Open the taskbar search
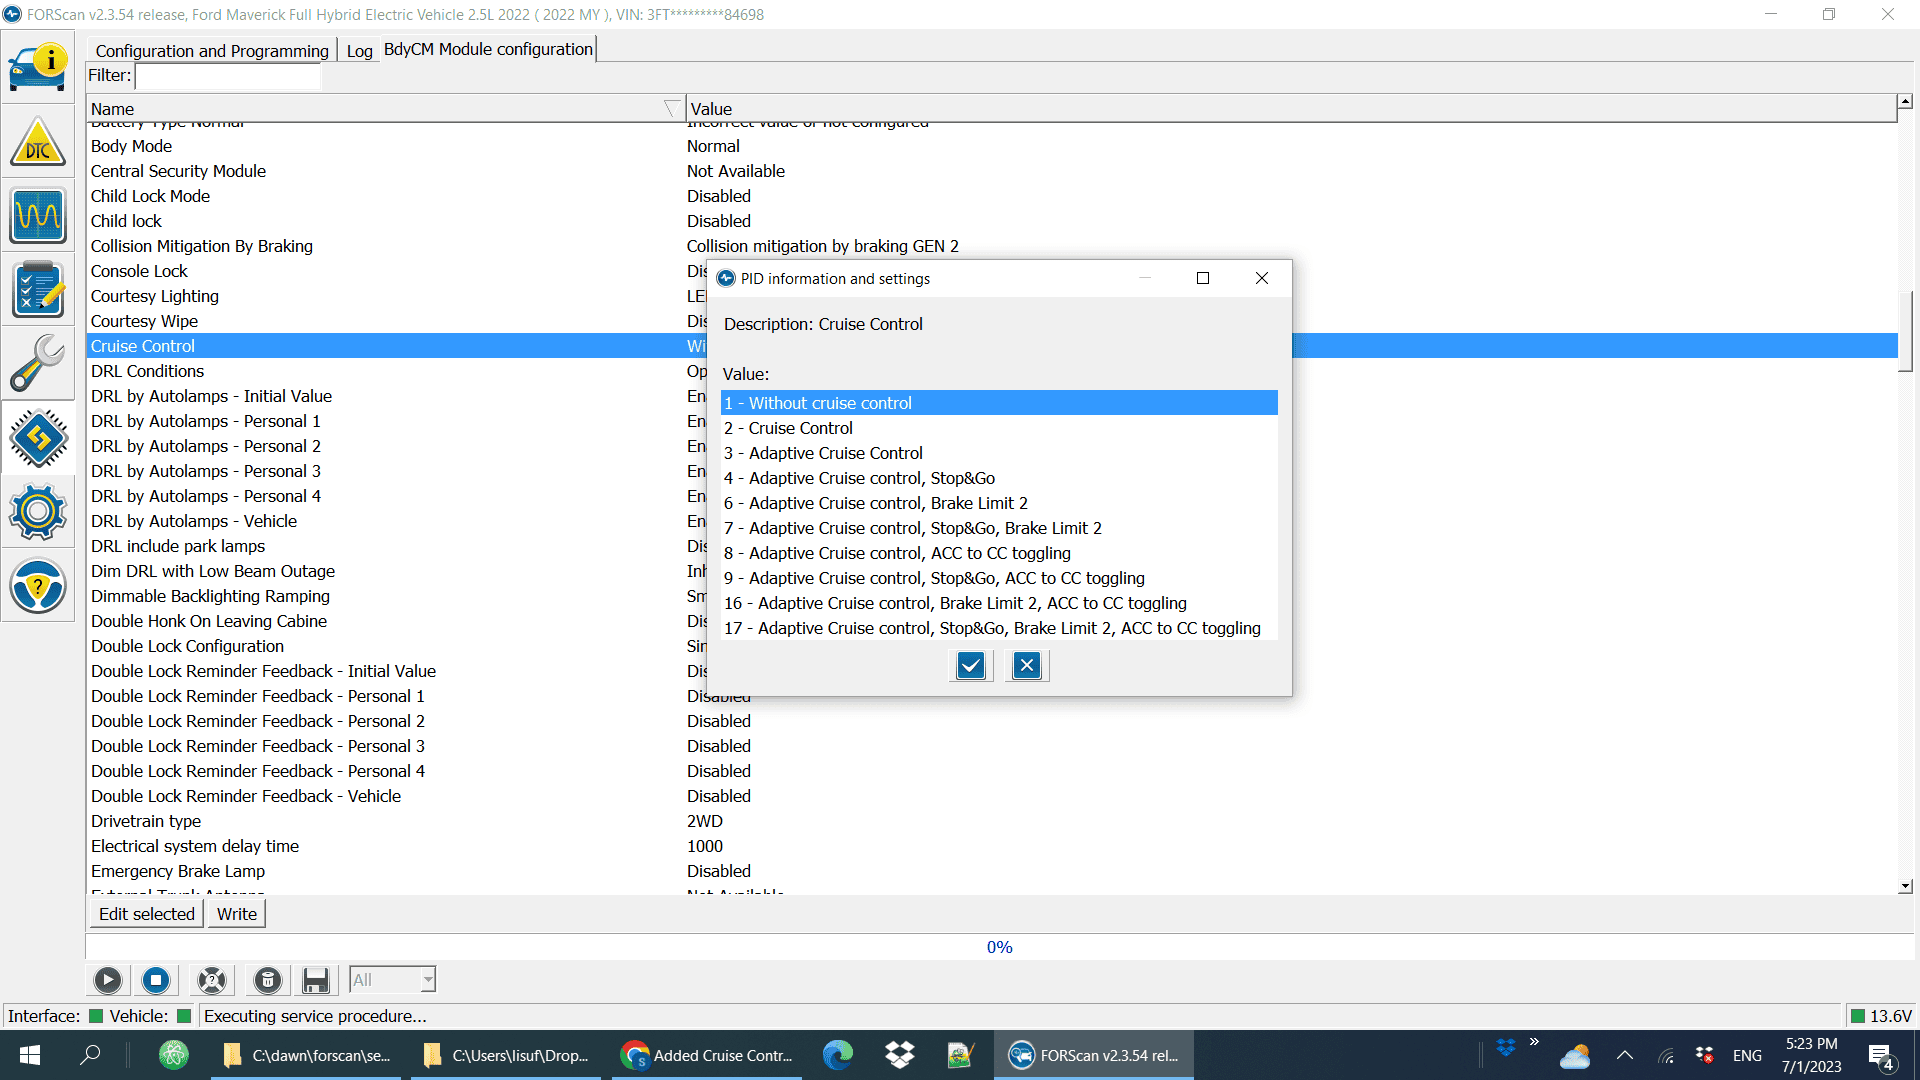Image resolution: width=1920 pixels, height=1080 pixels. [90, 1055]
